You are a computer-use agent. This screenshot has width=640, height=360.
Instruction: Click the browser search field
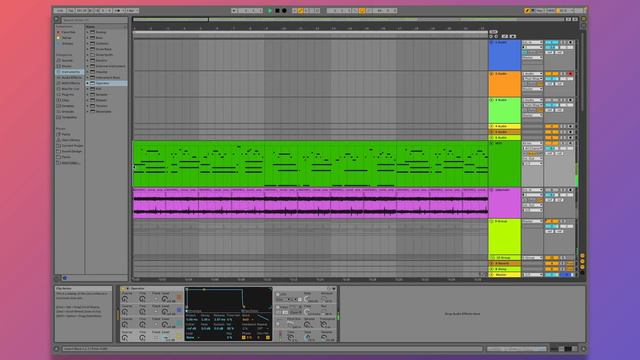(x=94, y=20)
